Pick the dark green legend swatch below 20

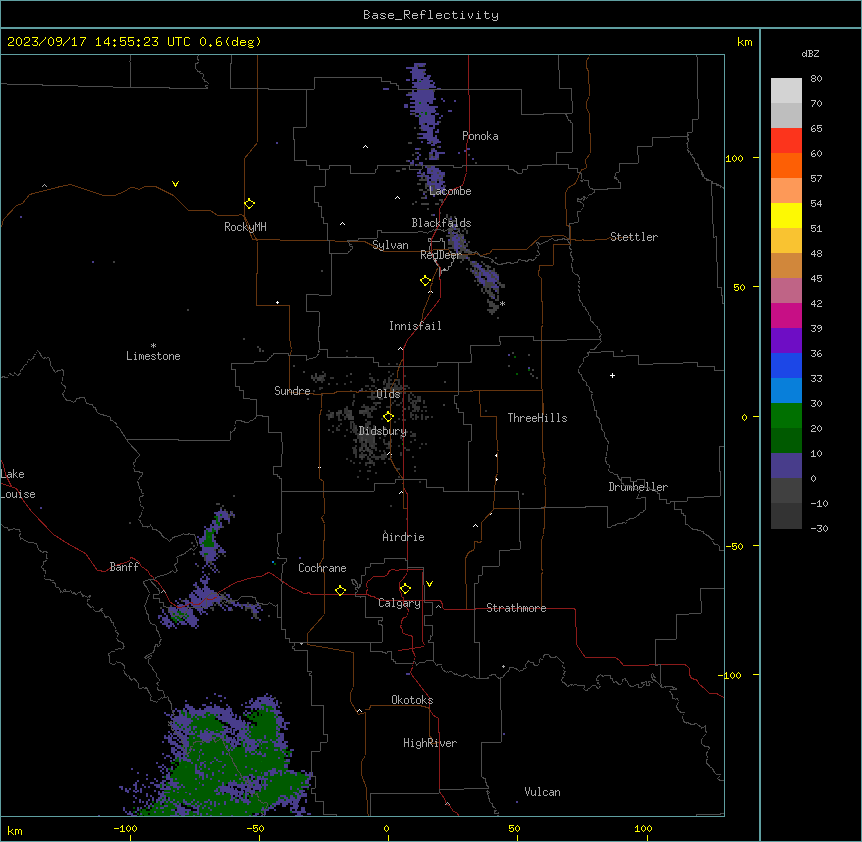(x=786, y=440)
